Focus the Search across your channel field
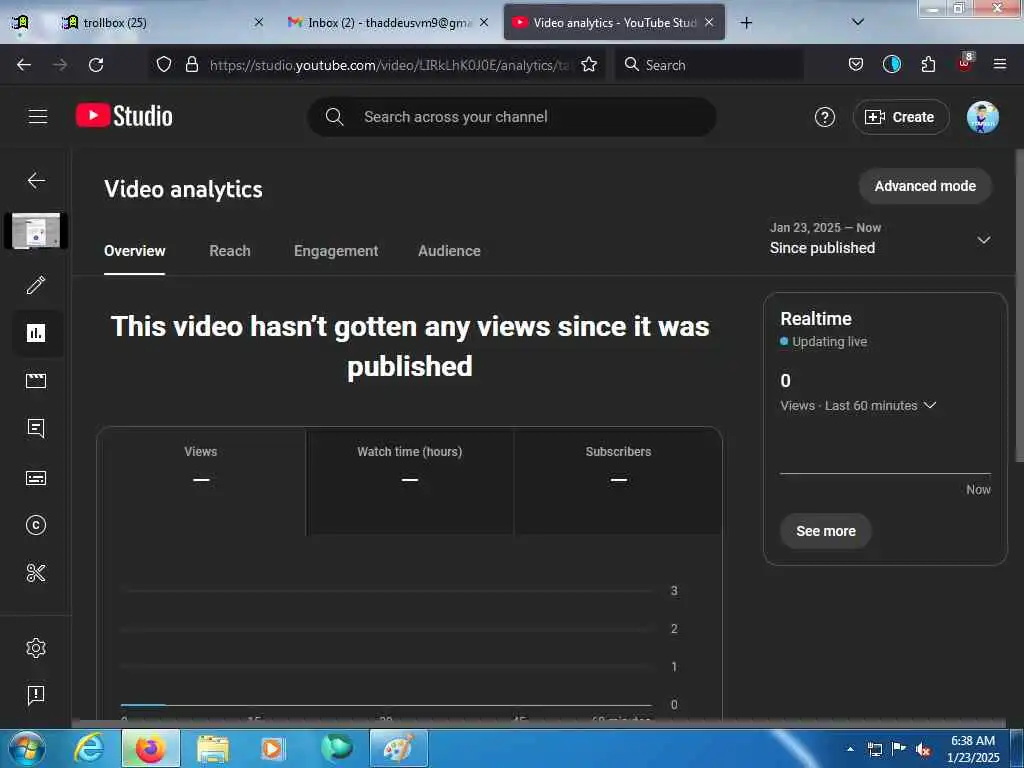 click(x=512, y=117)
